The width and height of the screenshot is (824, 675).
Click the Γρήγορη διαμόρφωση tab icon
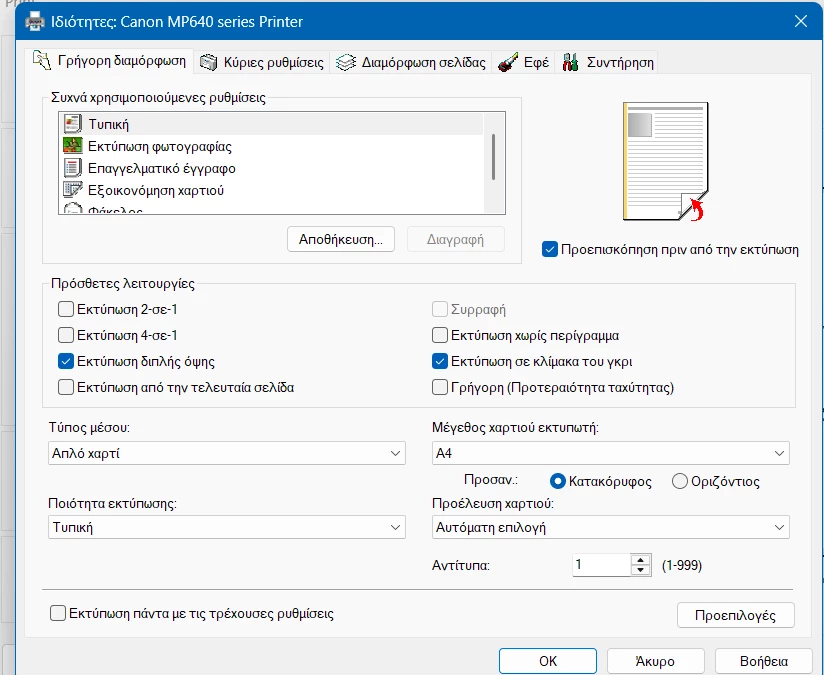click(x=42, y=60)
